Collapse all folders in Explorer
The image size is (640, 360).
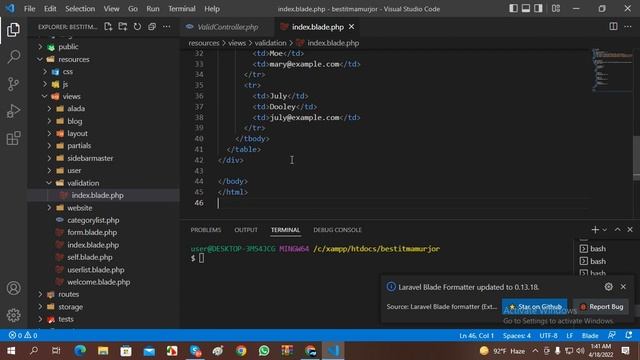tap(152, 27)
